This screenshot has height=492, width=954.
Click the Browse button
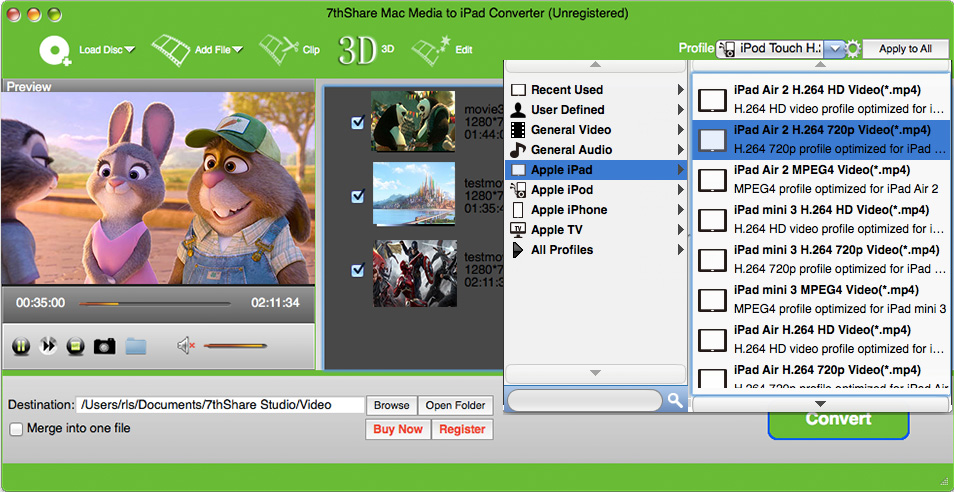pos(391,406)
